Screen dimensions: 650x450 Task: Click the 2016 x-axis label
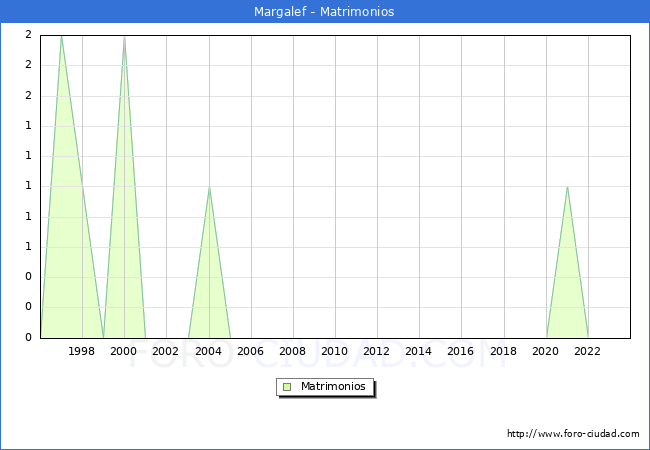tap(461, 351)
